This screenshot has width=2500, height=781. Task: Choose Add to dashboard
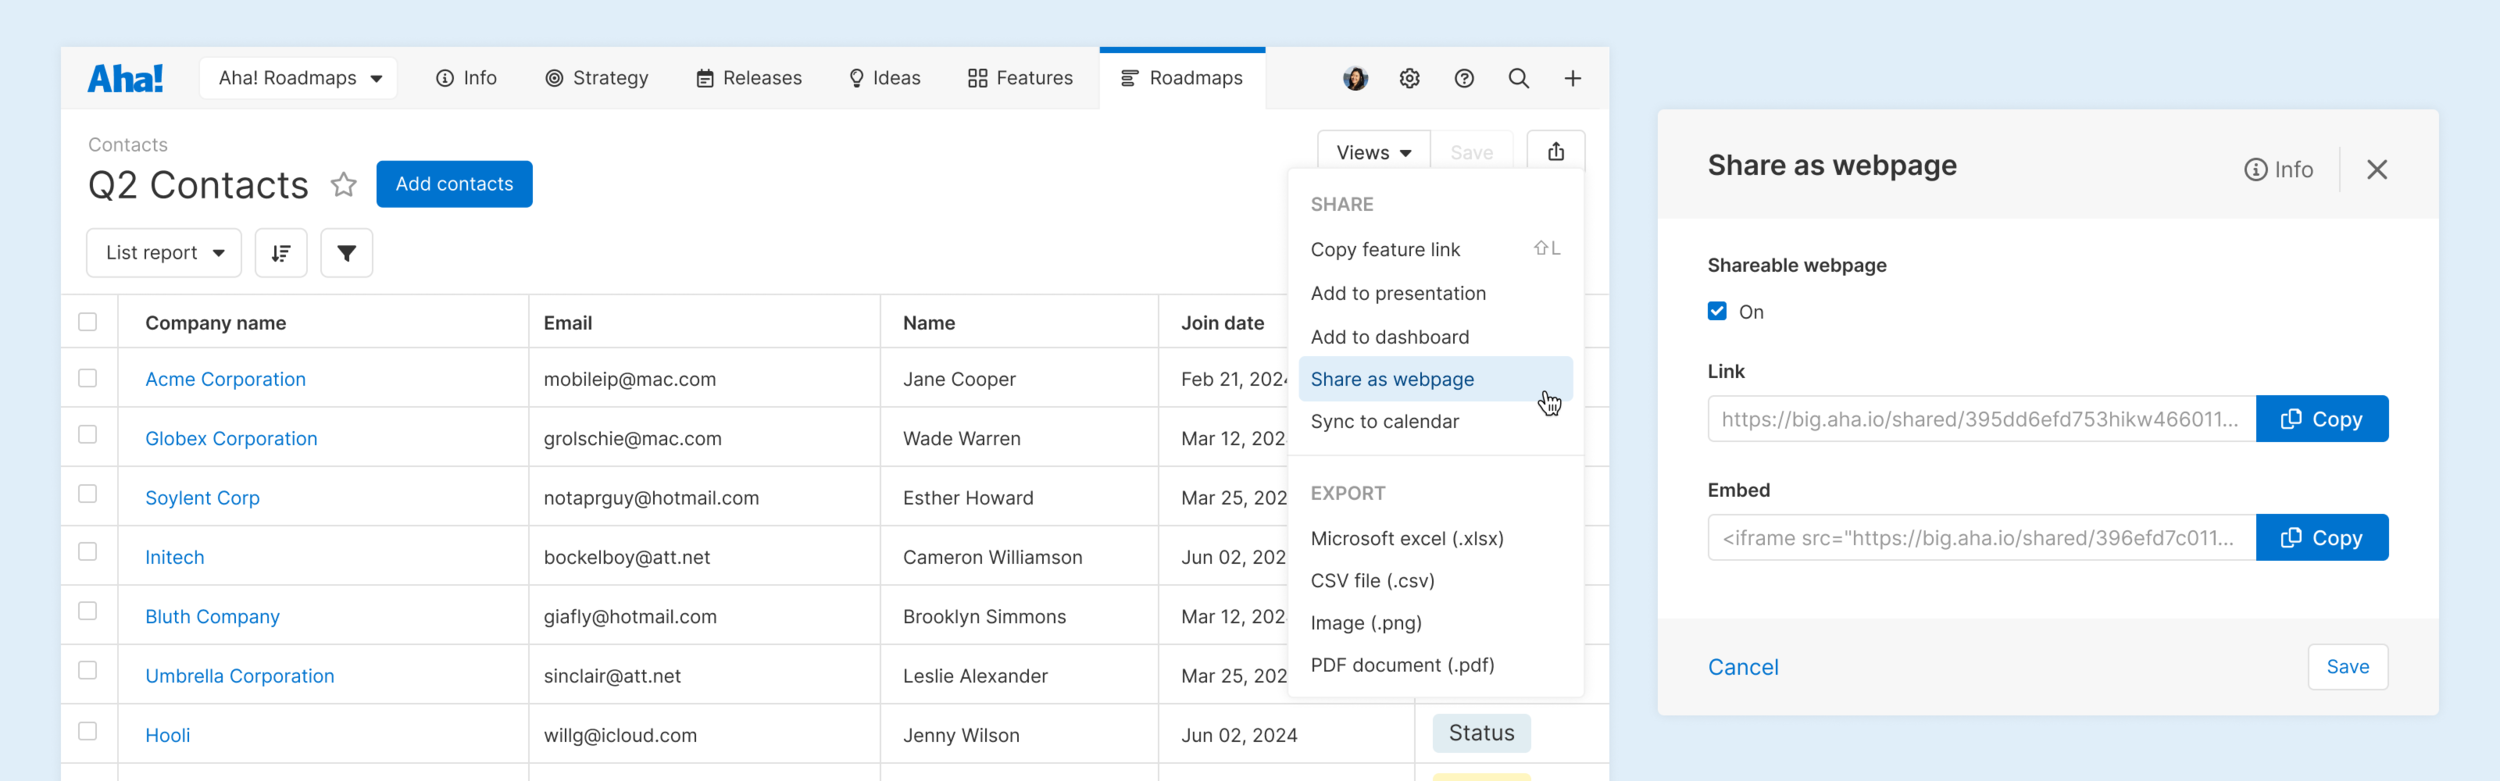click(x=1436, y=337)
